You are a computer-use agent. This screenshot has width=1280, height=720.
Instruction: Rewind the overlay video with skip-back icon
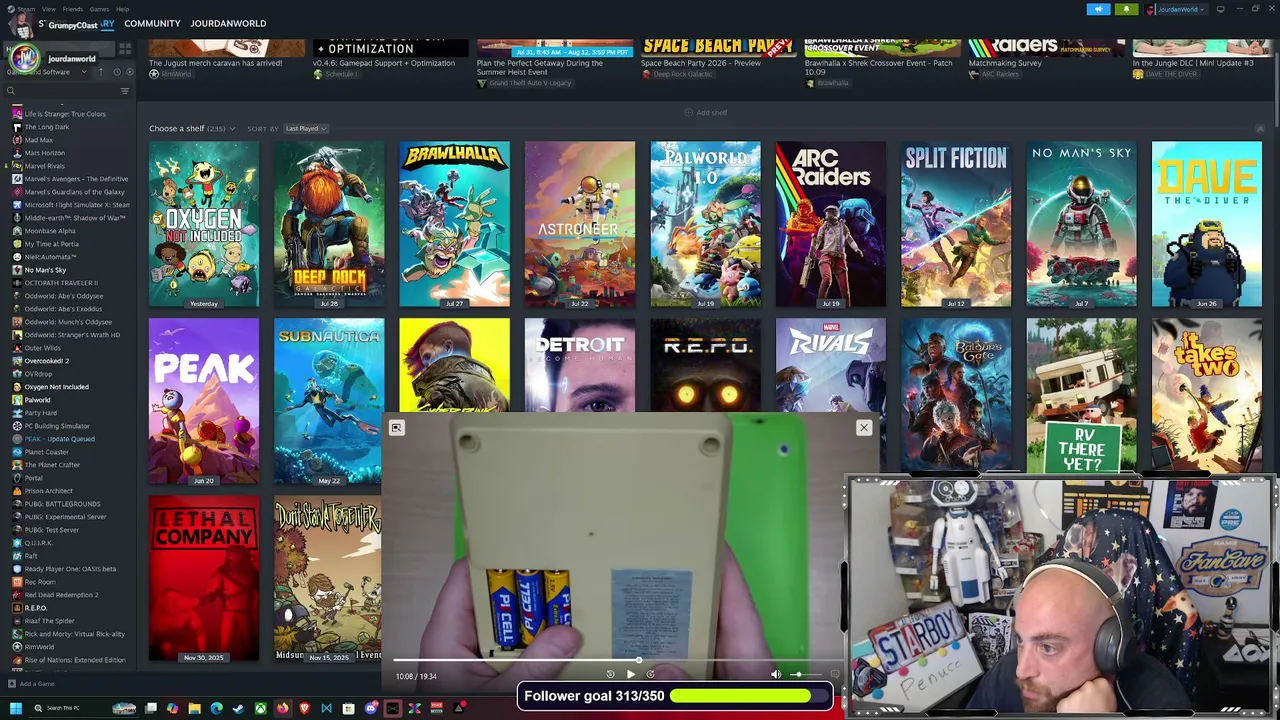tap(610, 675)
